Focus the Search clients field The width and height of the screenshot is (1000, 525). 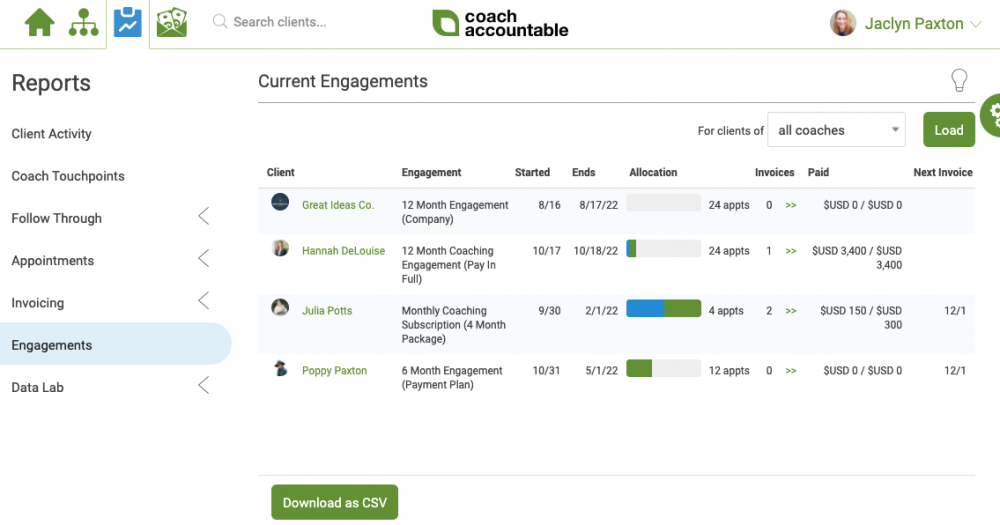(x=279, y=22)
